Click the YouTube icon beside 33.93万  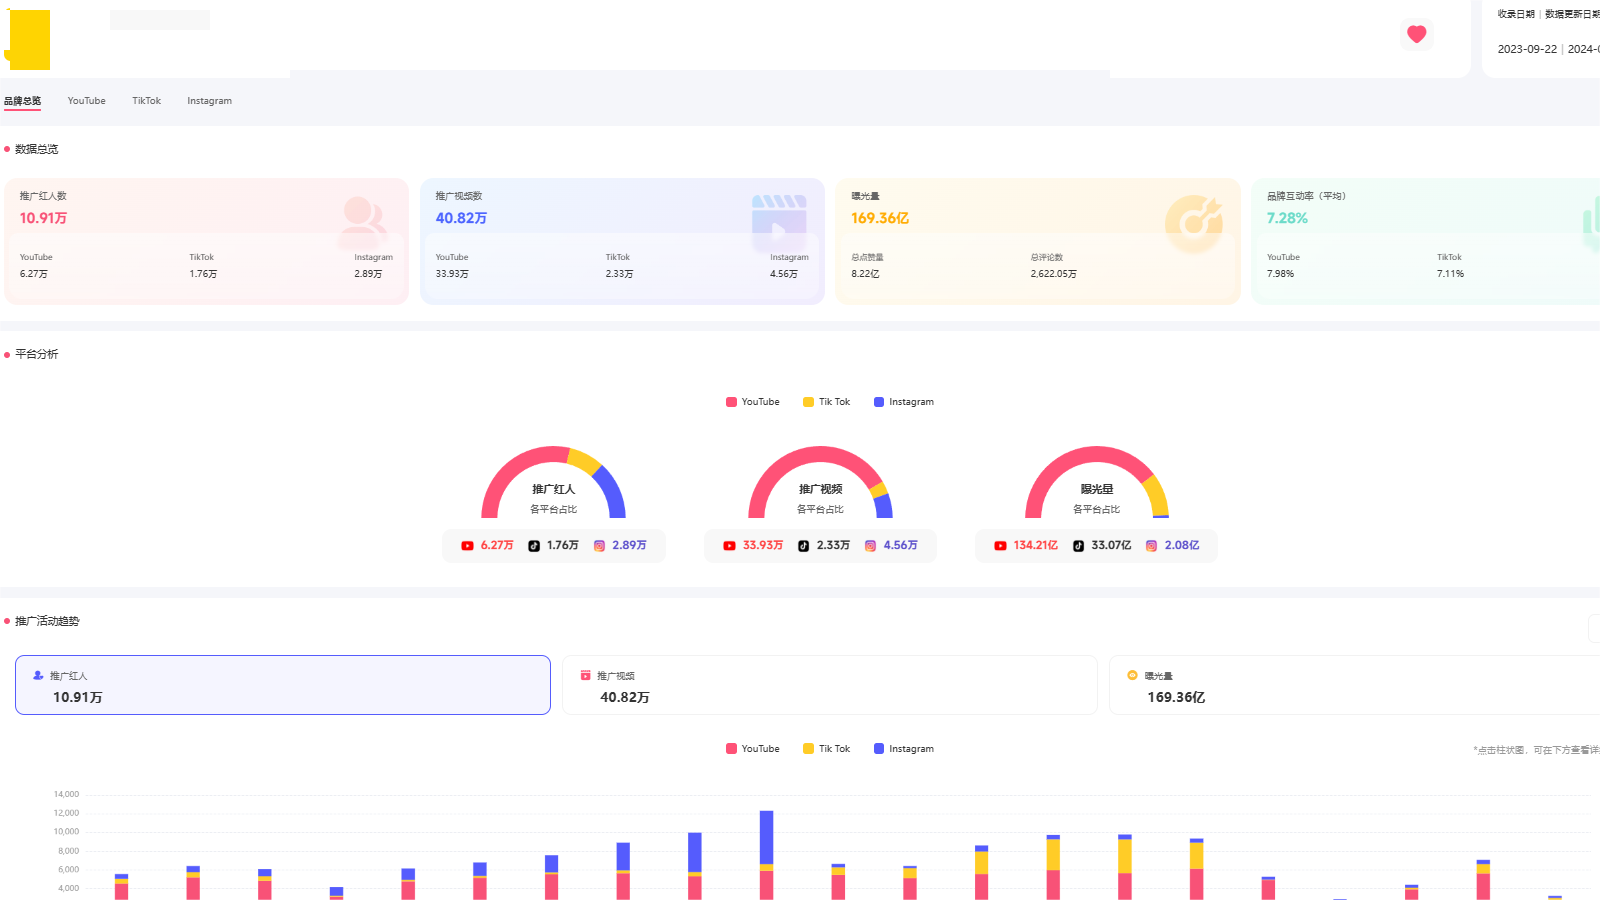click(729, 546)
